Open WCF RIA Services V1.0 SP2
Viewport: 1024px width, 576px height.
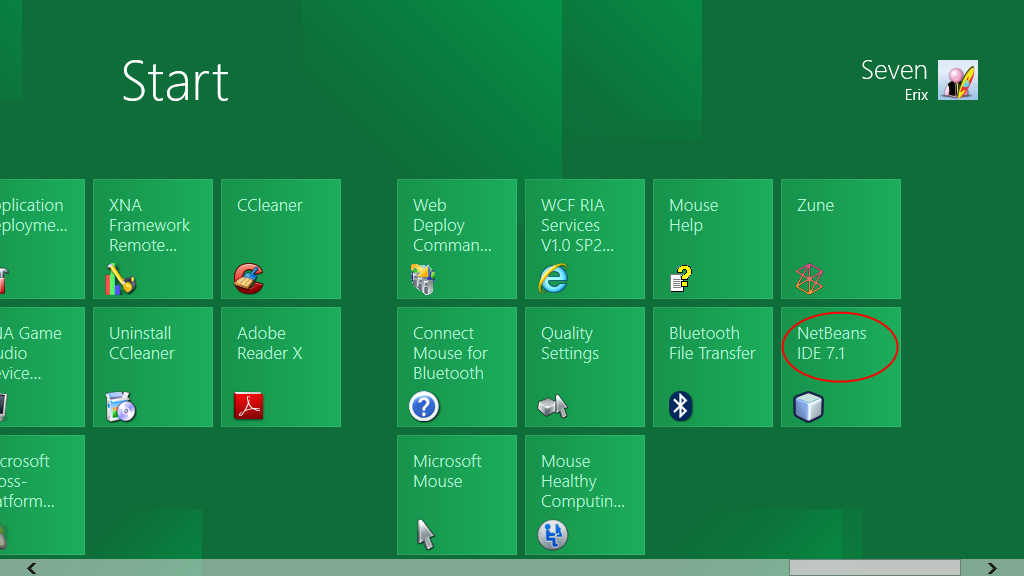(x=585, y=239)
